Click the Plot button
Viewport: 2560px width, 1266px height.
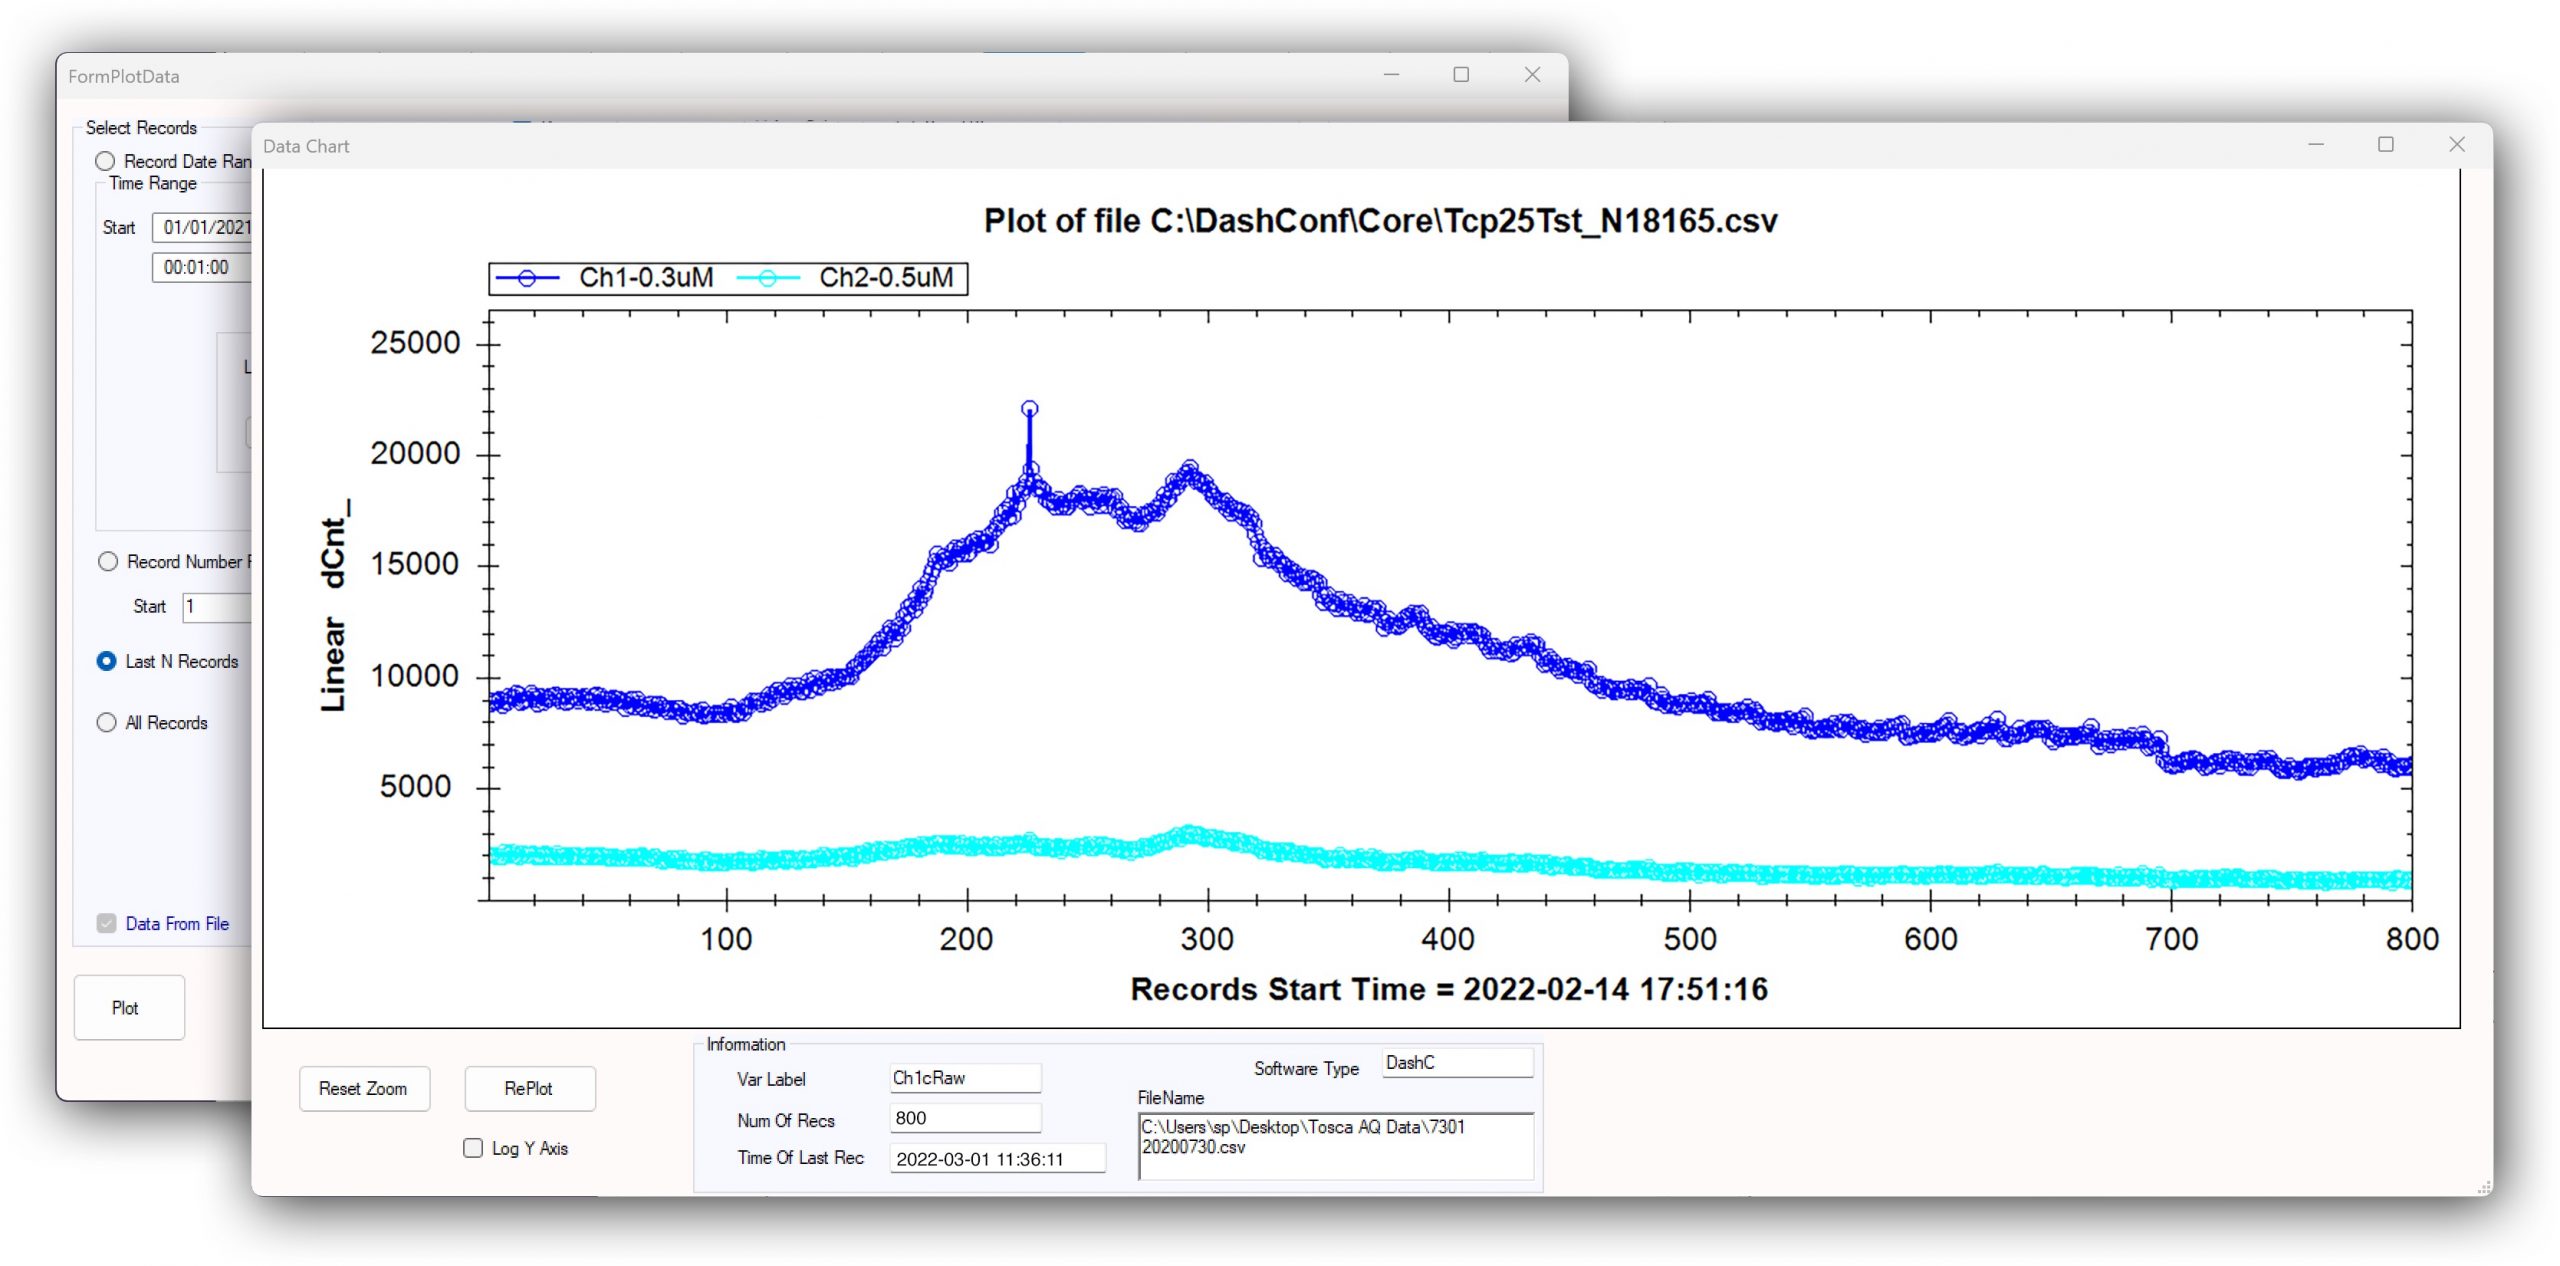click(x=127, y=1007)
